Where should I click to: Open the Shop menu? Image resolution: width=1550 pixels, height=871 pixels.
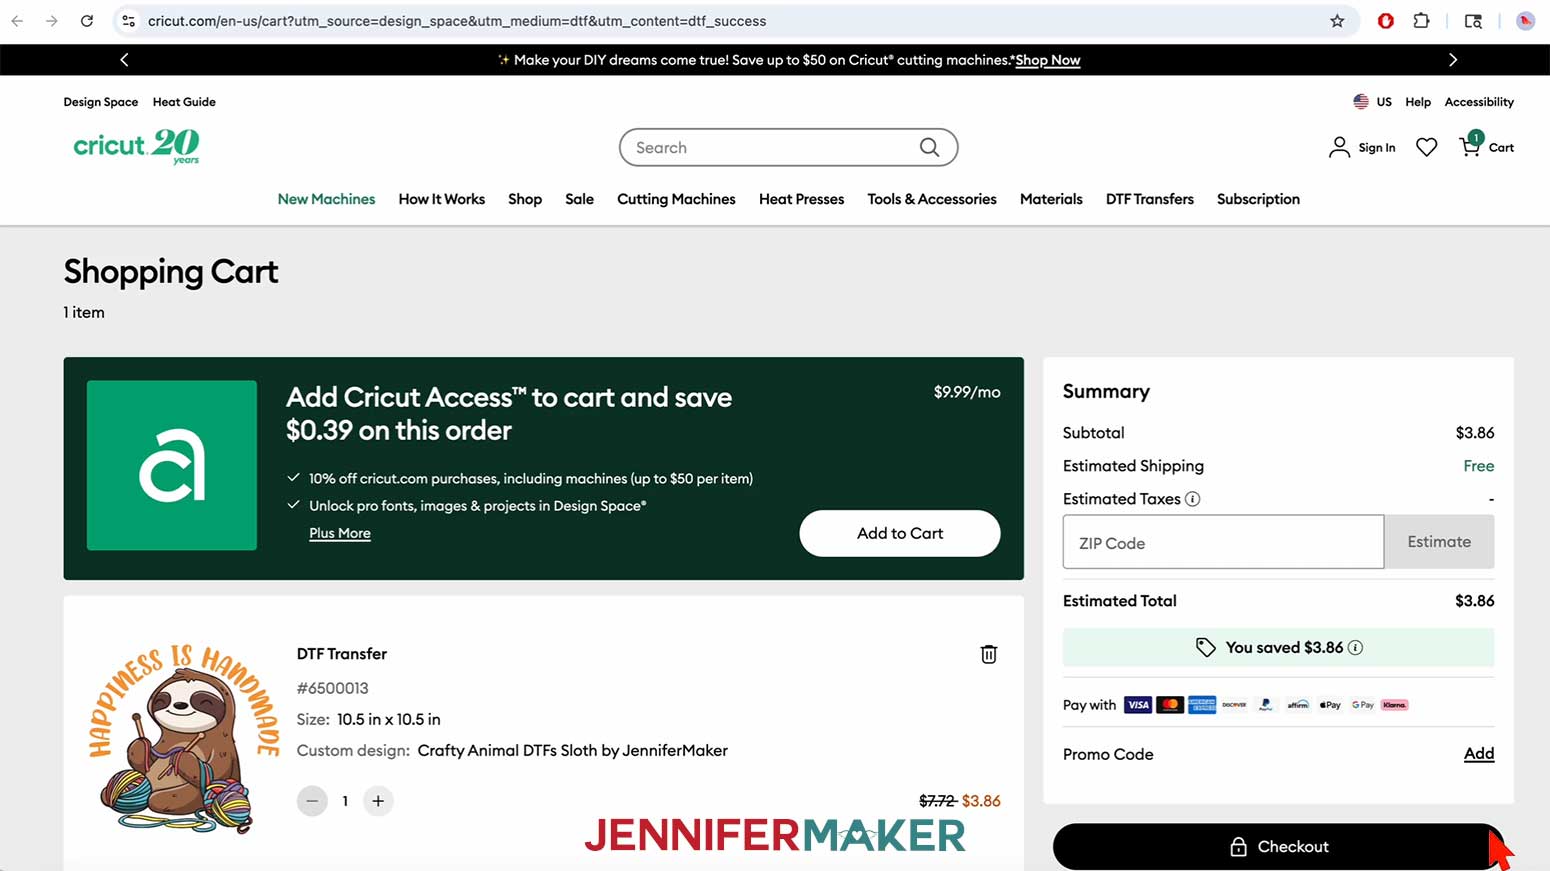tap(525, 199)
